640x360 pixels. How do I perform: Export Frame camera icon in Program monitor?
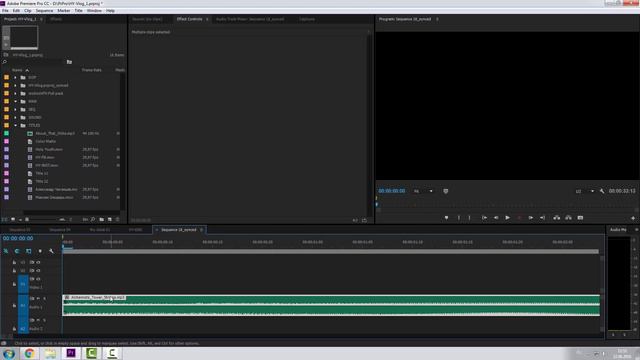(x=580, y=218)
